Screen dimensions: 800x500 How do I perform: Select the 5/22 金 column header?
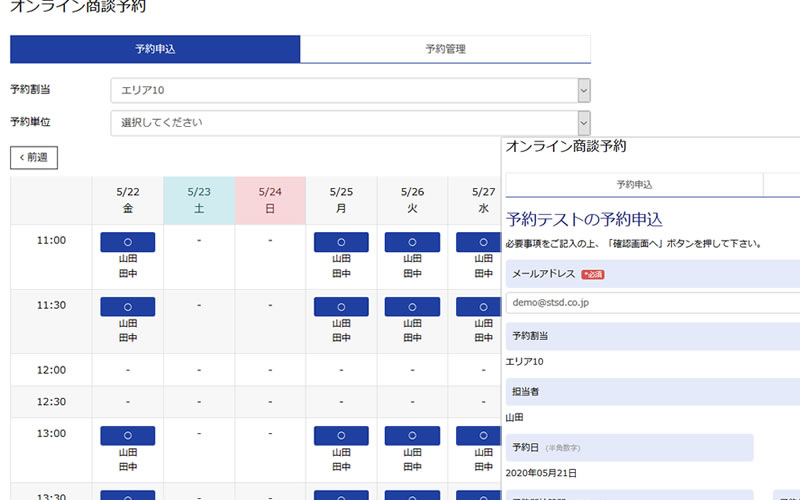(128, 200)
